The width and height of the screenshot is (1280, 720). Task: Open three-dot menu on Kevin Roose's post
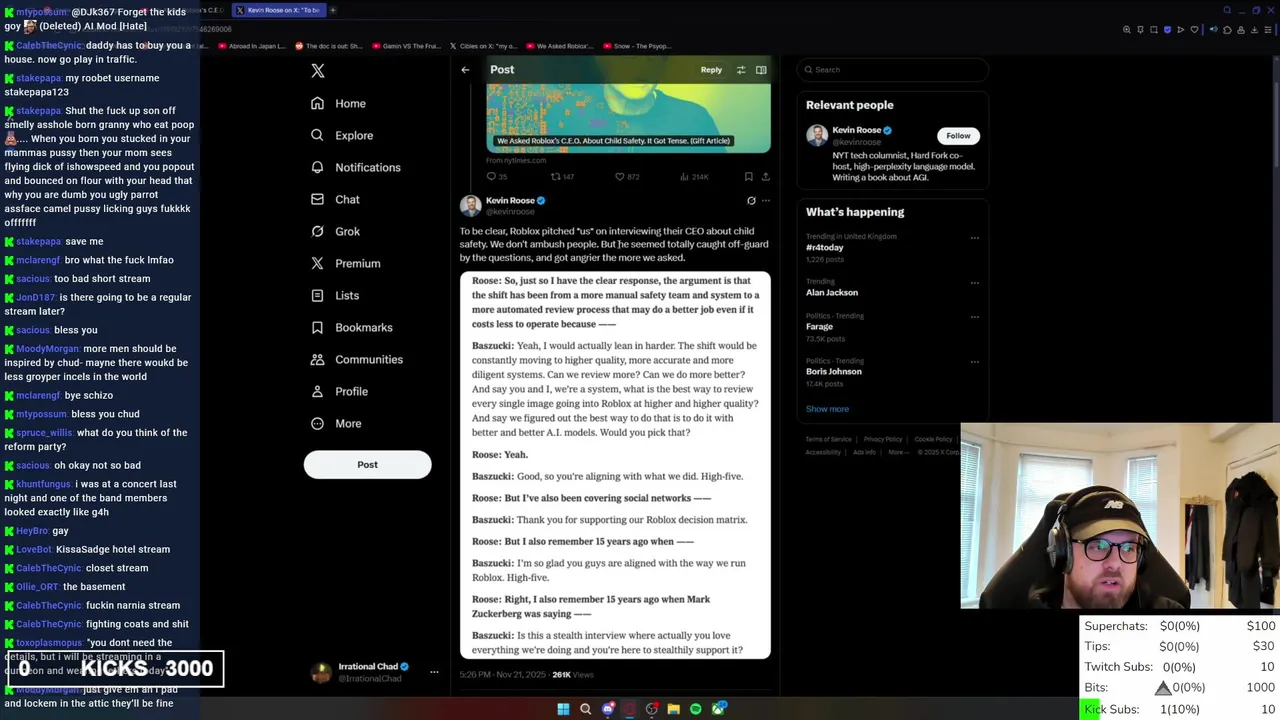766,200
